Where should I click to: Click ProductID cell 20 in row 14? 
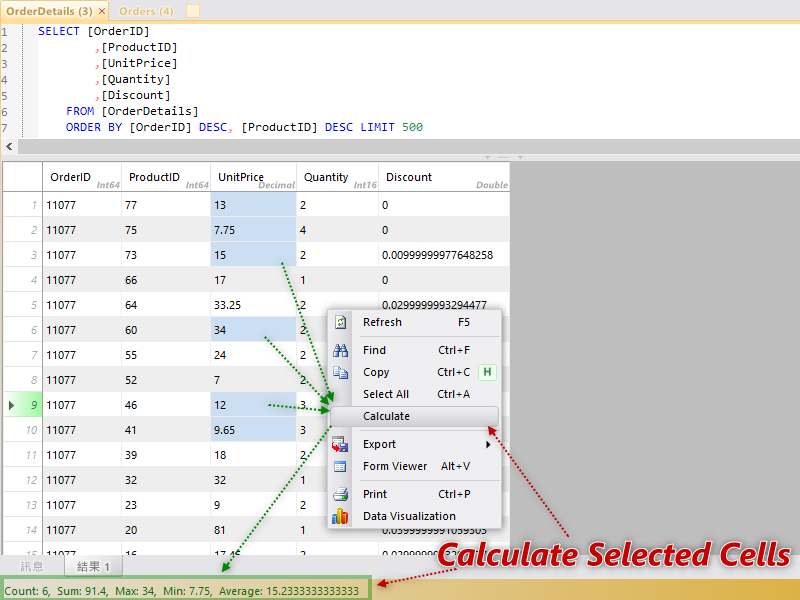click(166, 530)
